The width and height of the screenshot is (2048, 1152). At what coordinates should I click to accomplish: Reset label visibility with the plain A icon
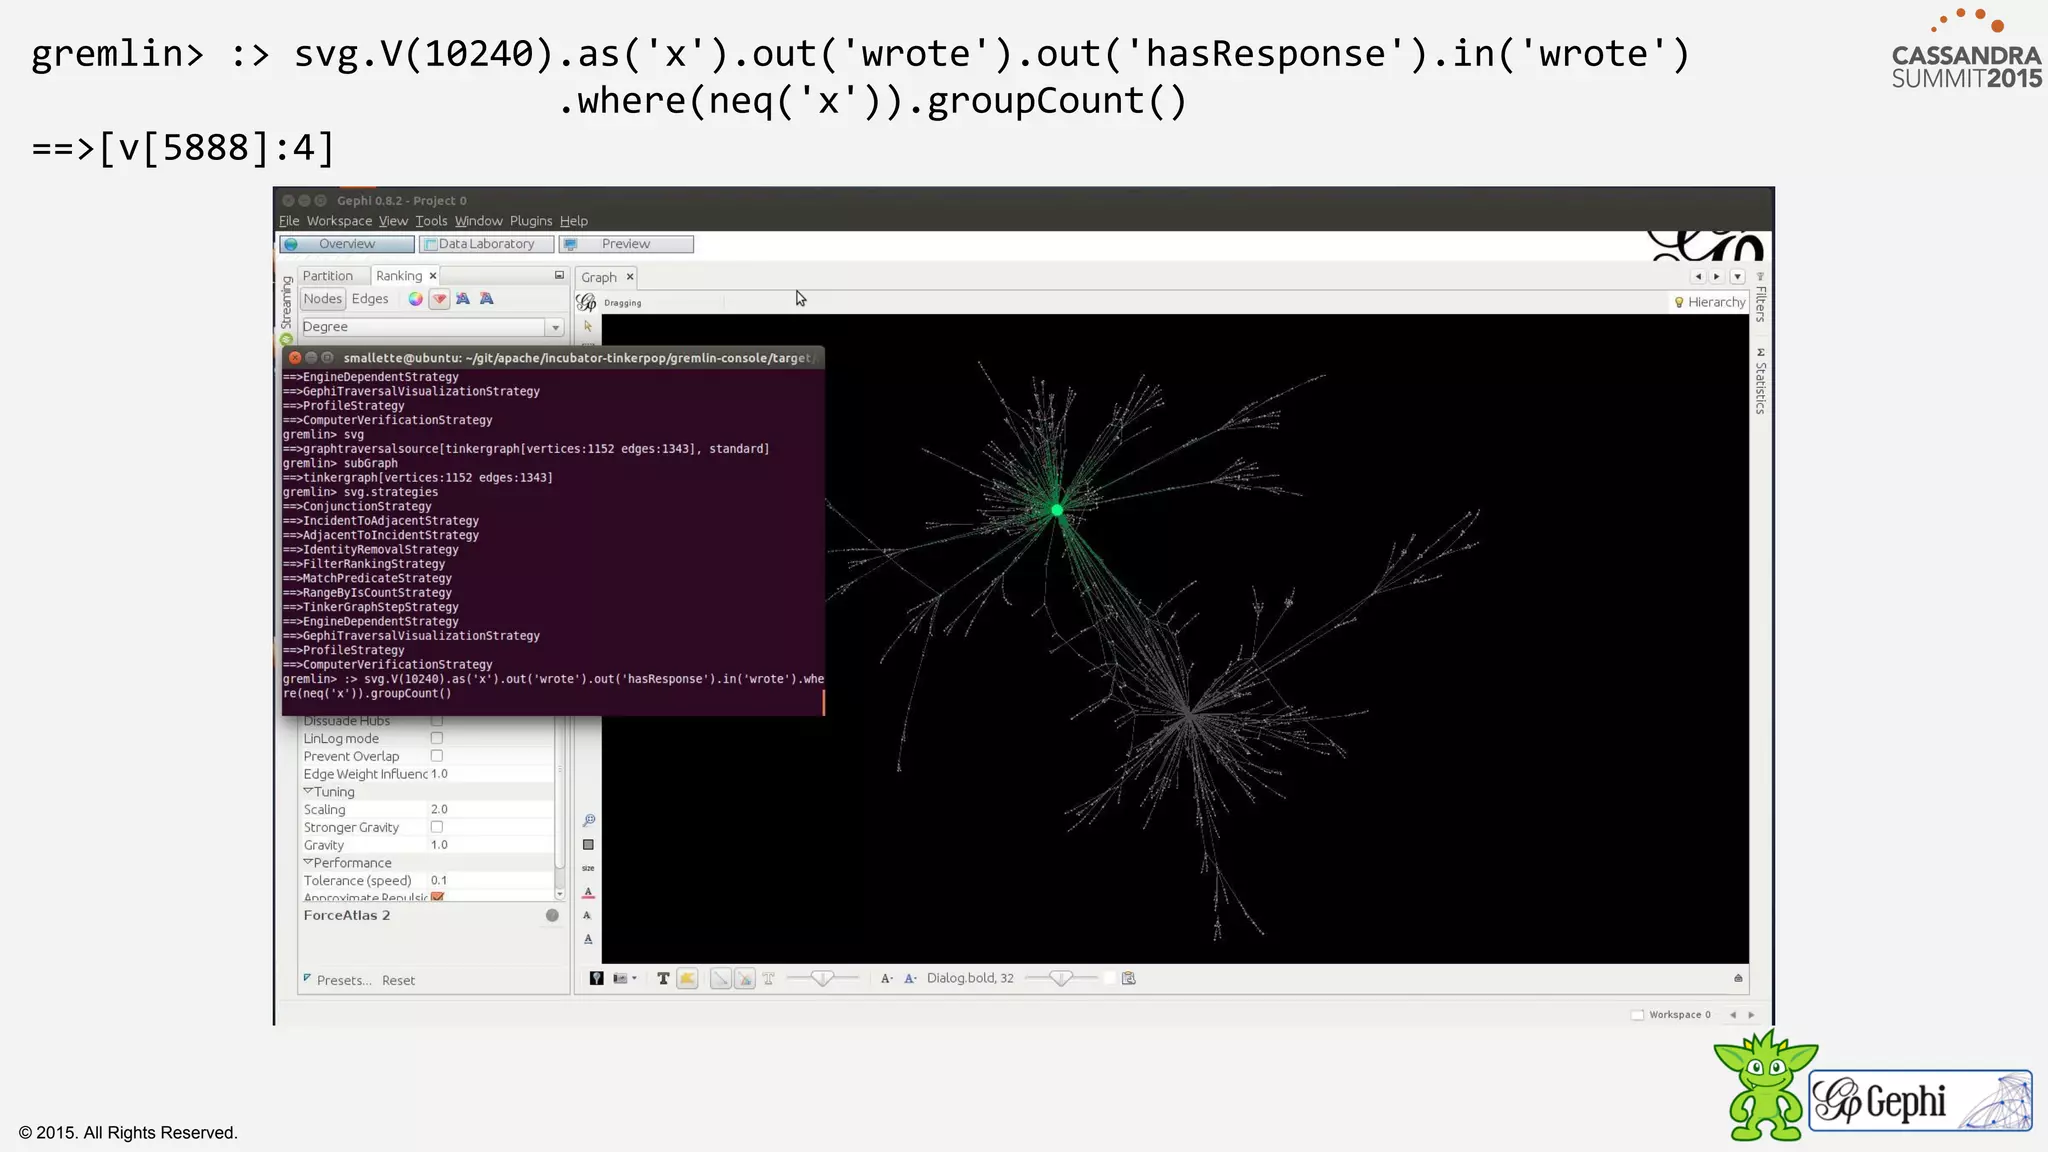click(x=588, y=915)
